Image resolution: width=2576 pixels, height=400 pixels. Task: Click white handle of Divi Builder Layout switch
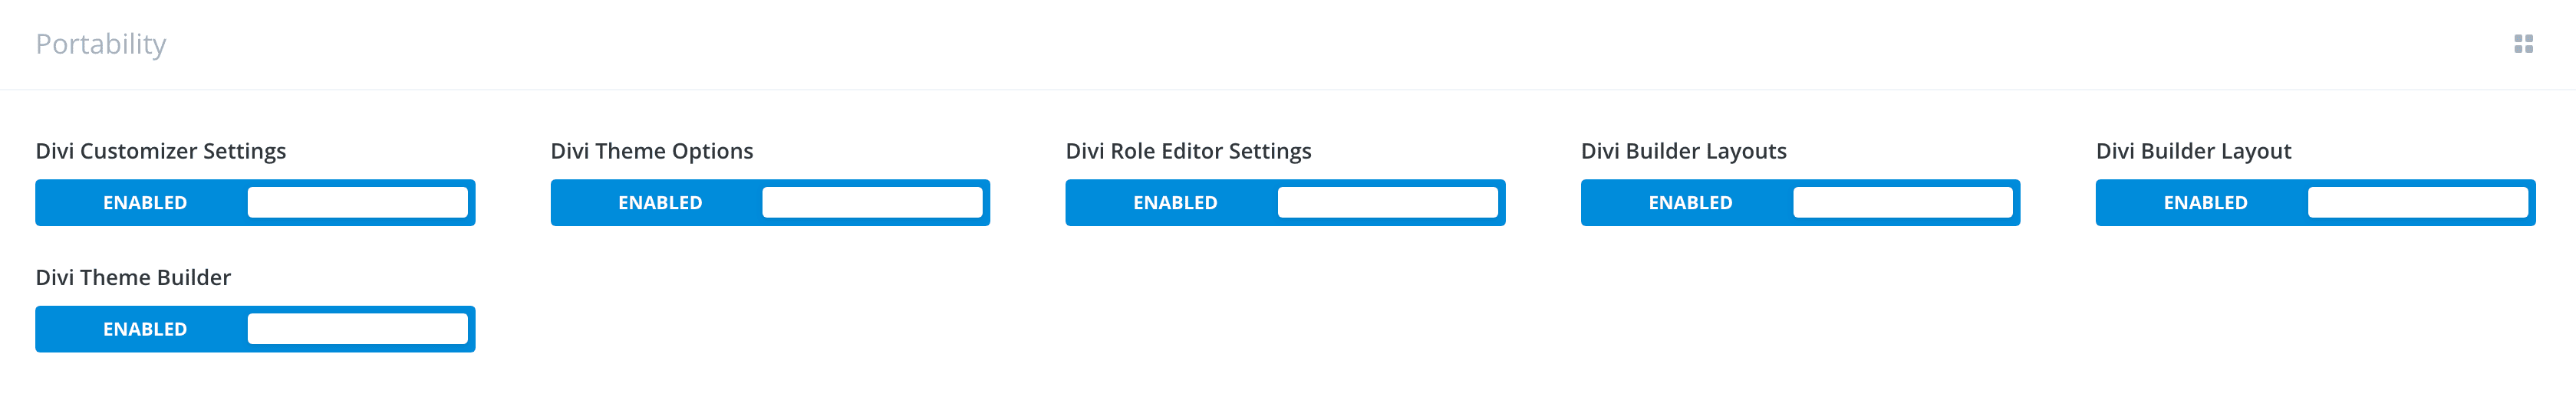(2417, 203)
